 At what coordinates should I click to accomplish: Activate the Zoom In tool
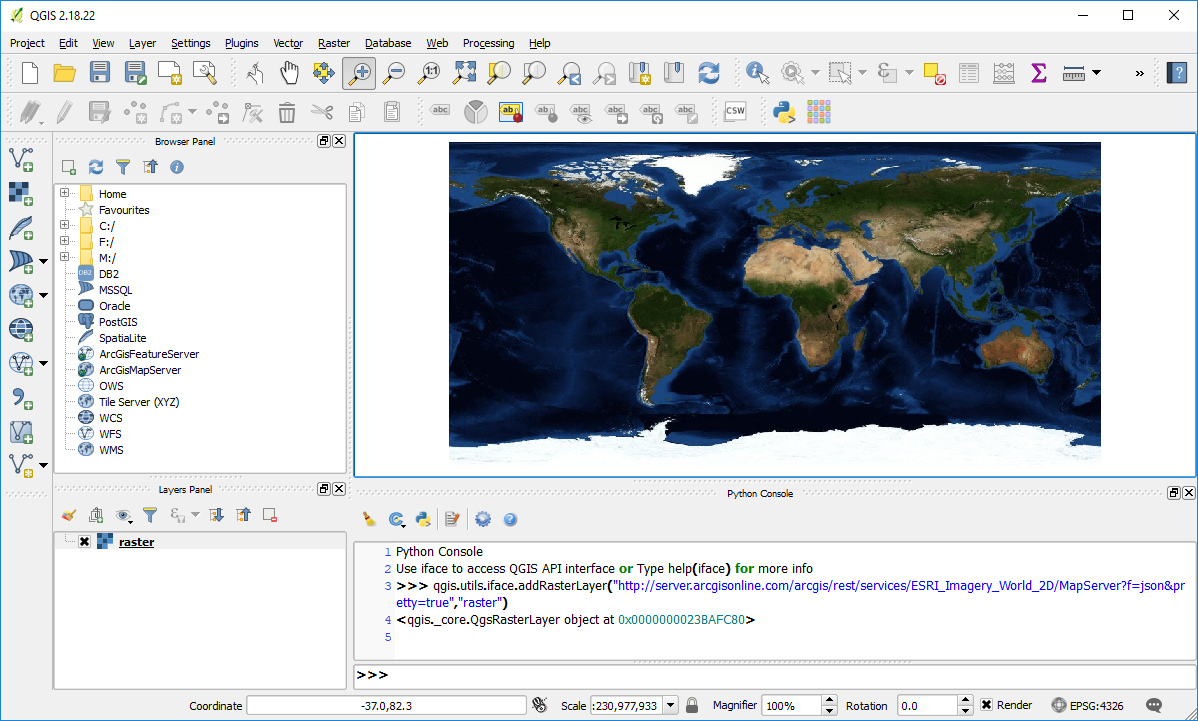[359, 72]
